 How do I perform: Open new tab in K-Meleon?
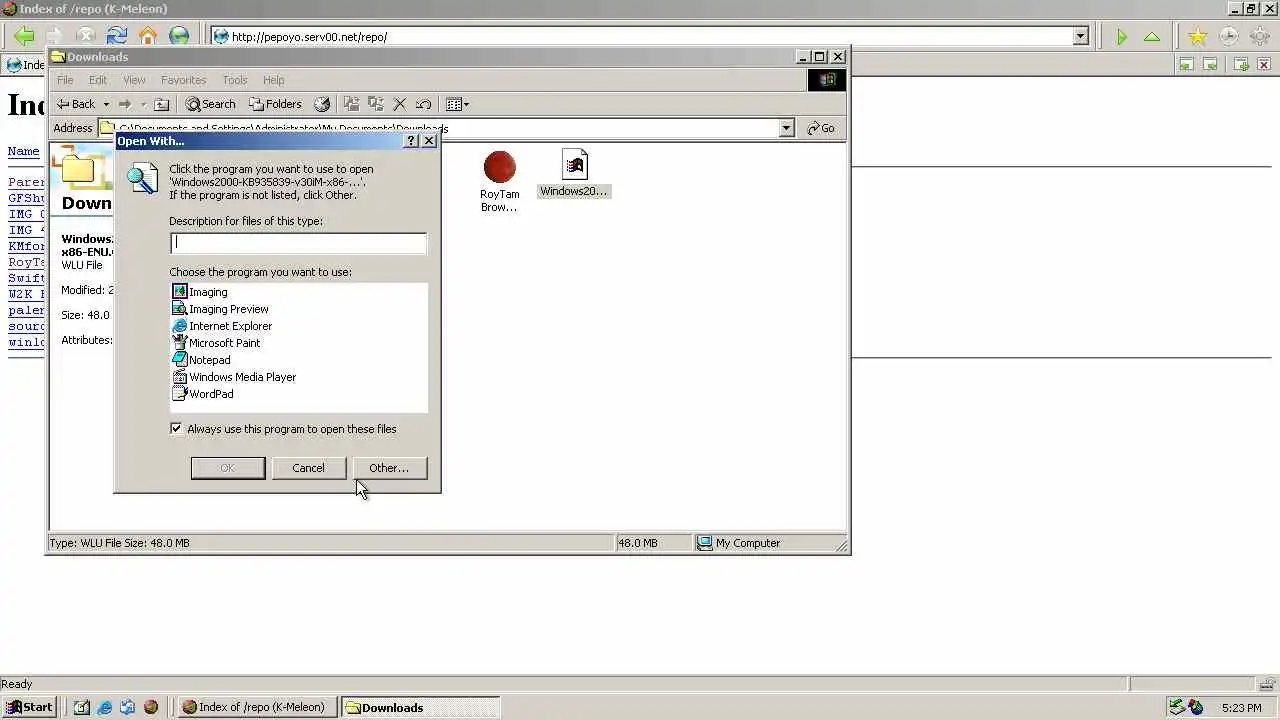pos(1241,65)
